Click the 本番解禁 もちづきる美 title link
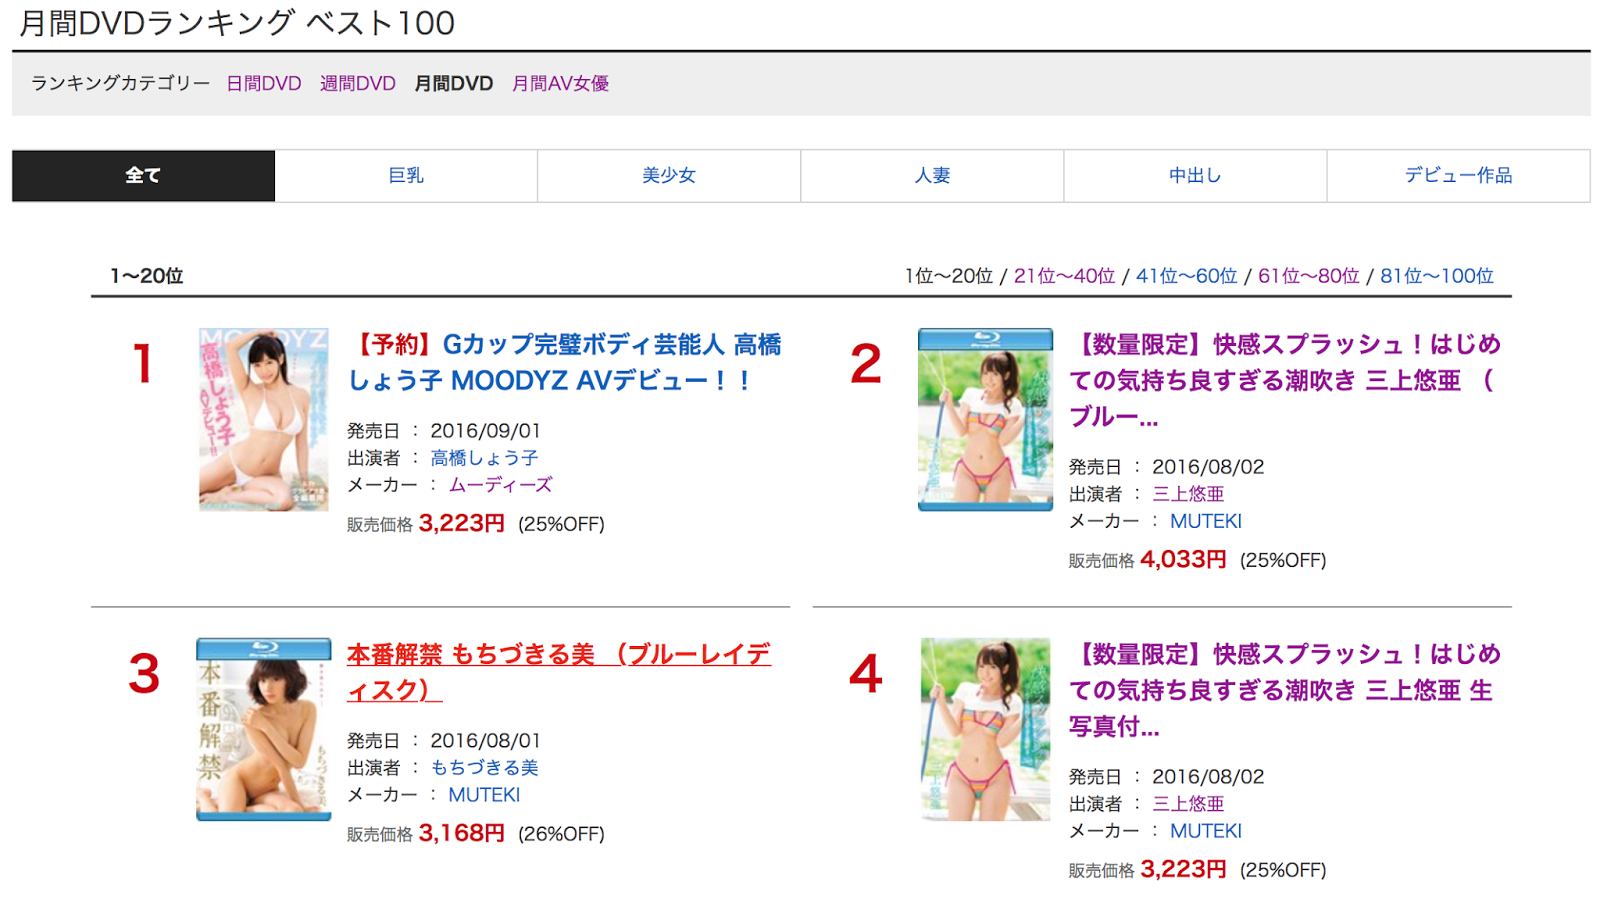 pyautogui.click(x=558, y=672)
